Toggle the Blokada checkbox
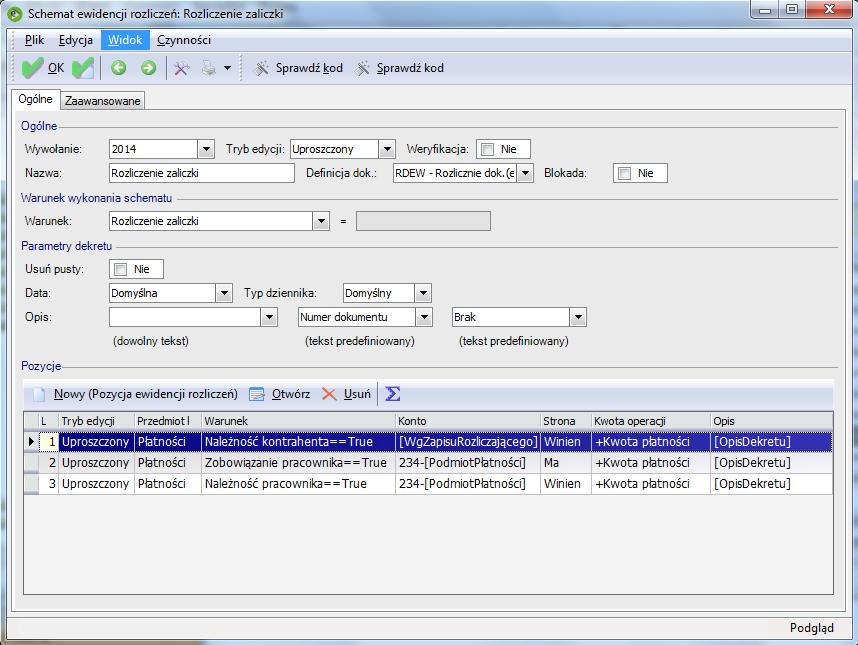 [x=624, y=173]
